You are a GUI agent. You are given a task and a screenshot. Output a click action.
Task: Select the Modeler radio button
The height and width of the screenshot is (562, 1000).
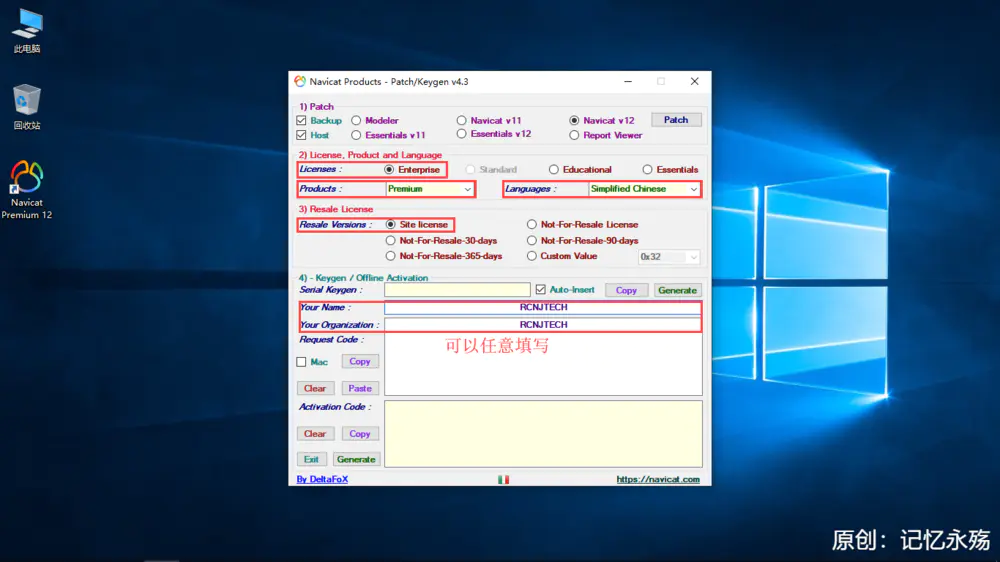(x=356, y=121)
